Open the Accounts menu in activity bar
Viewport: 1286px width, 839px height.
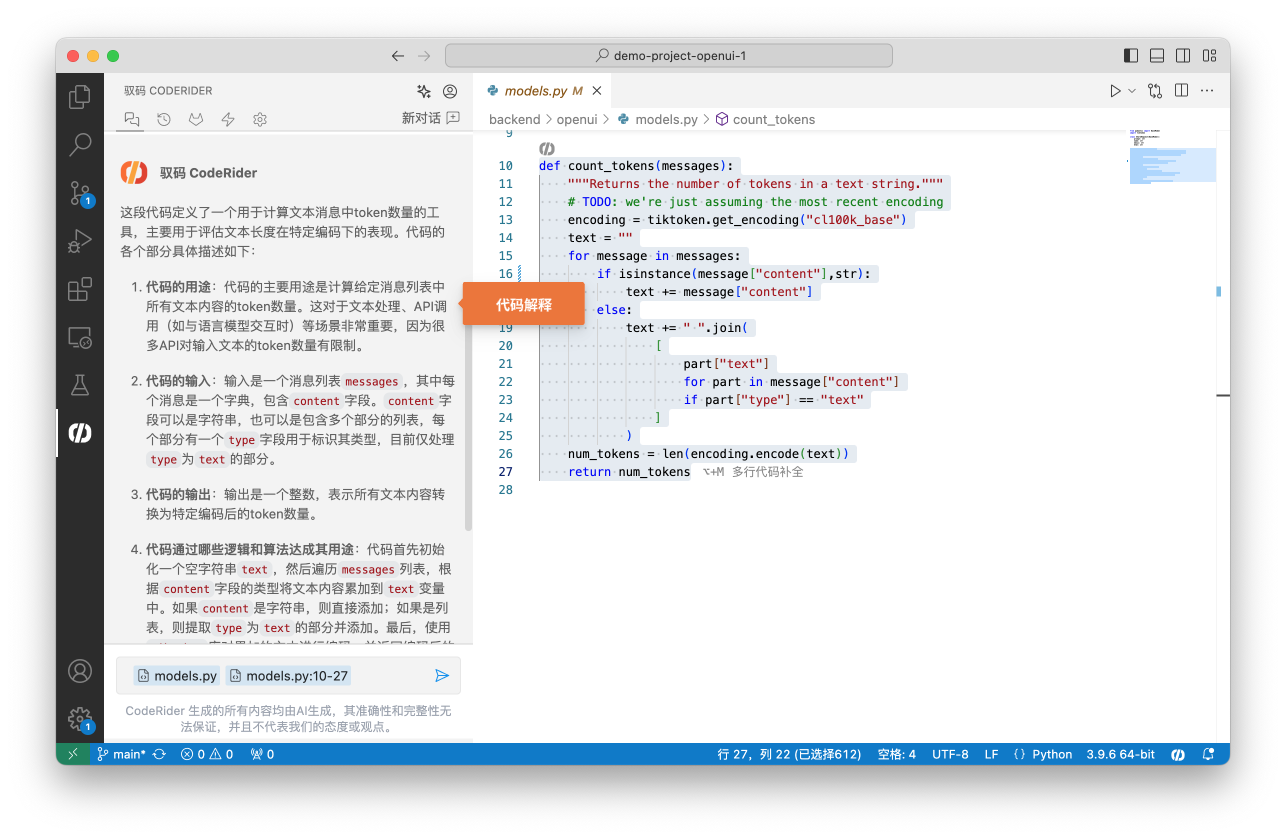coord(80,671)
